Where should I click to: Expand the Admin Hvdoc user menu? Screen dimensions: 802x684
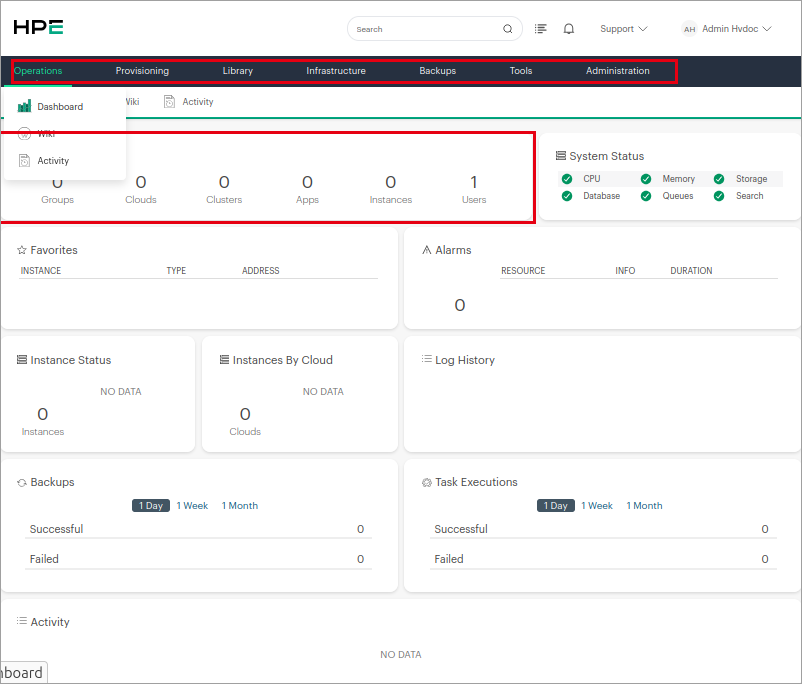737,29
